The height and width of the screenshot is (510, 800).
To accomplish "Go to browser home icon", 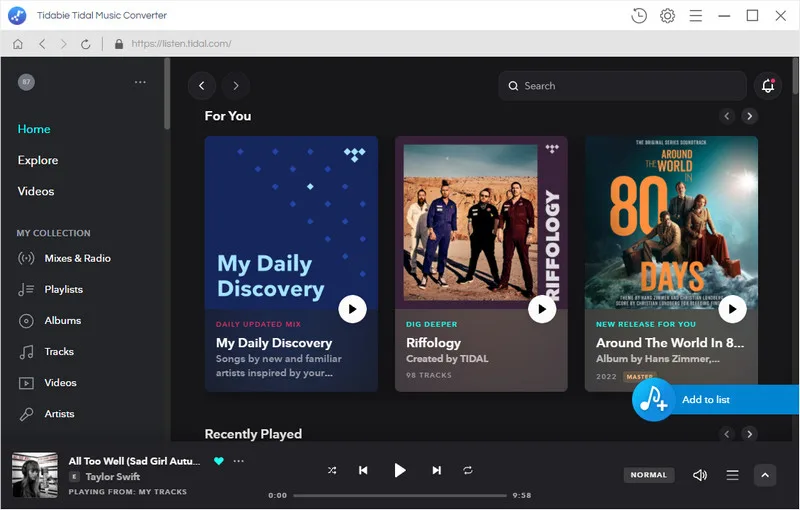I will [x=18, y=44].
